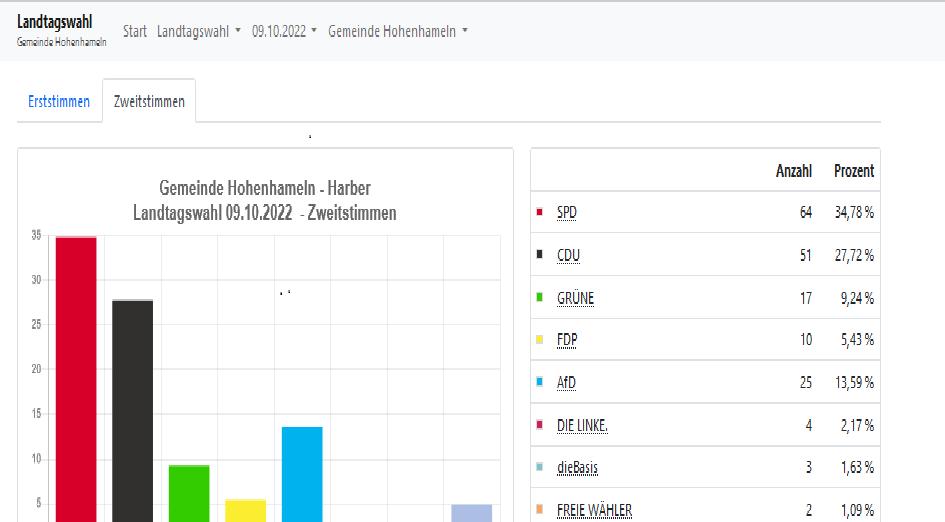
Task: Click the CDU vote count 51
Action: [x=806, y=255]
